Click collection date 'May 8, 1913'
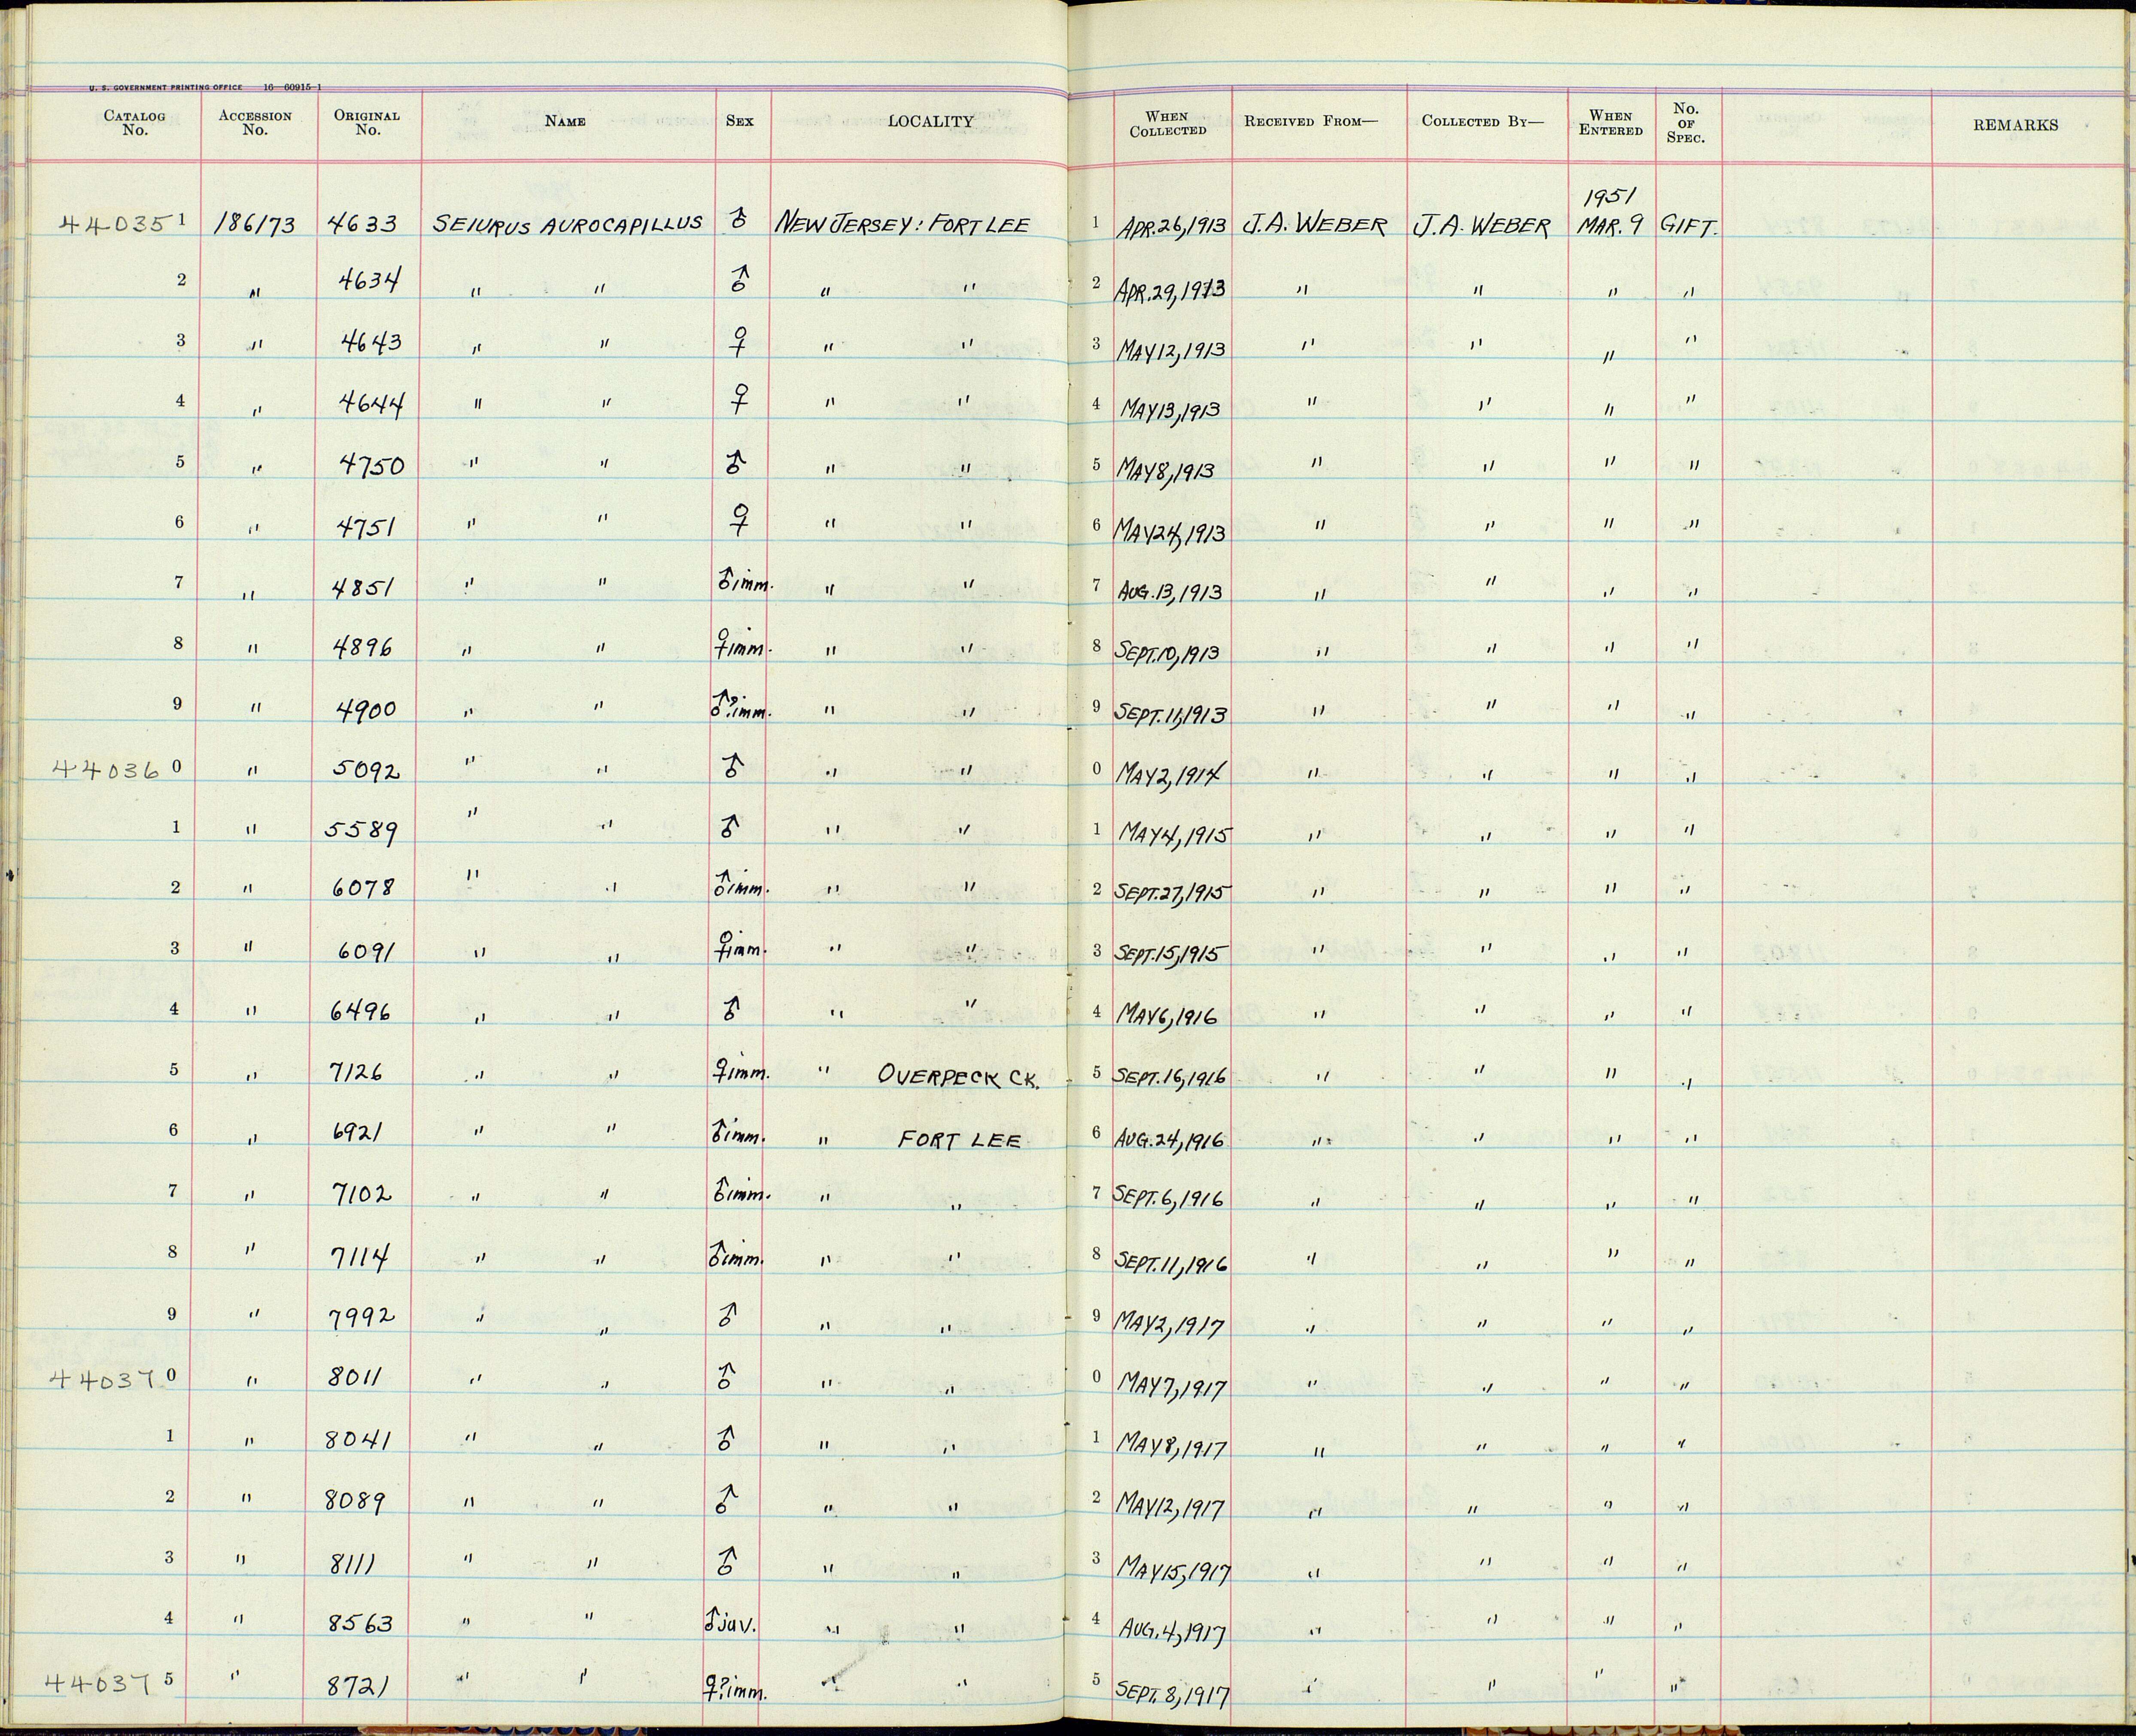Screen dimensions: 2136x1736 pyautogui.click(x=1166, y=471)
